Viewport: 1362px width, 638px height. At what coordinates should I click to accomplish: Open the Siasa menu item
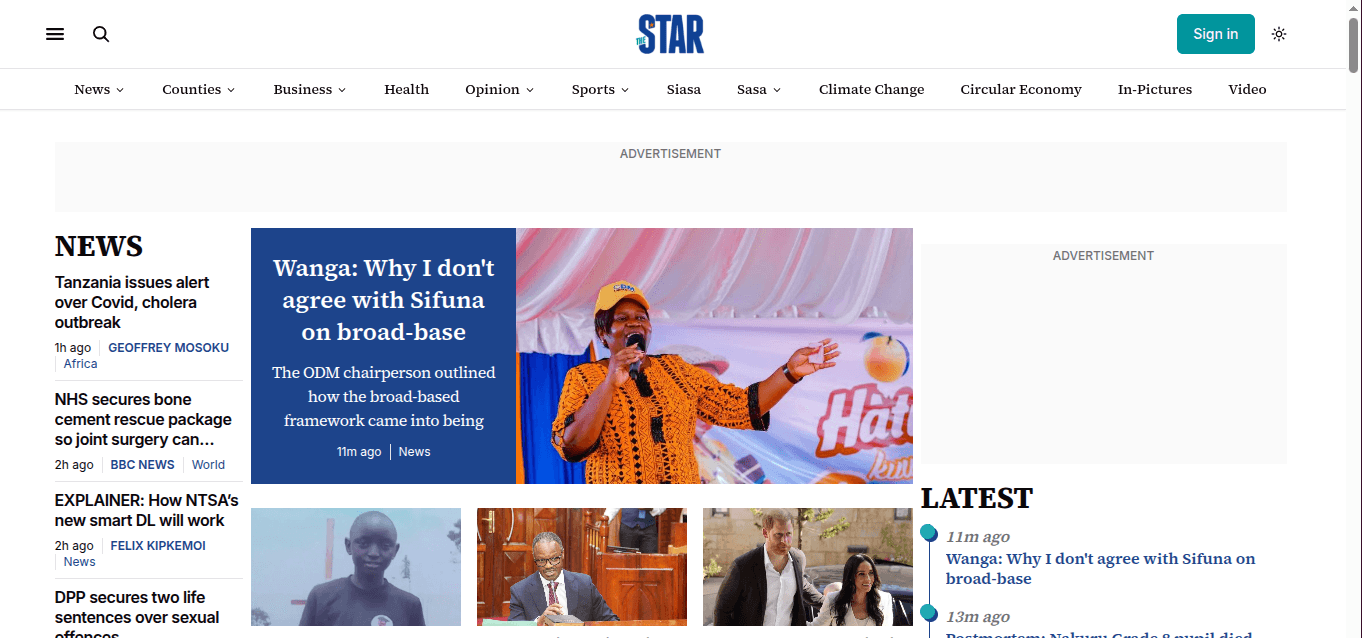tap(684, 89)
